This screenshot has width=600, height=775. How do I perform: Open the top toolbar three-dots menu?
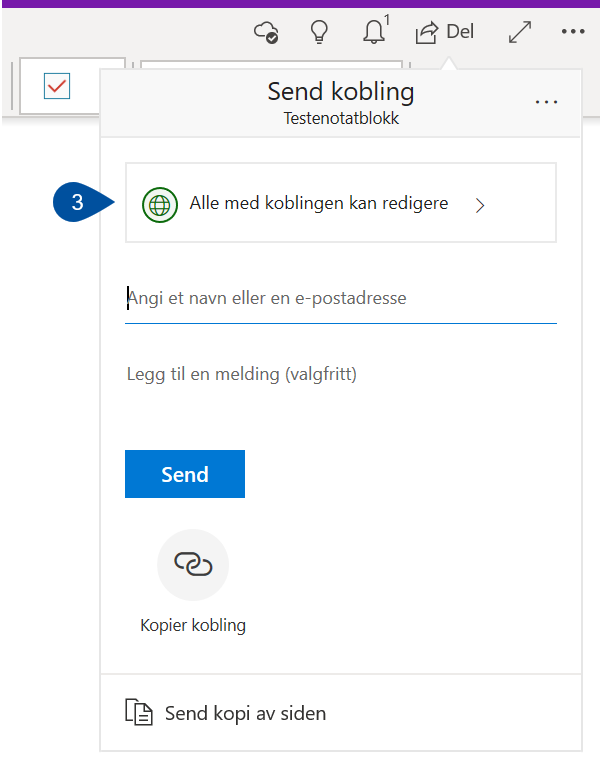(573, 32)
